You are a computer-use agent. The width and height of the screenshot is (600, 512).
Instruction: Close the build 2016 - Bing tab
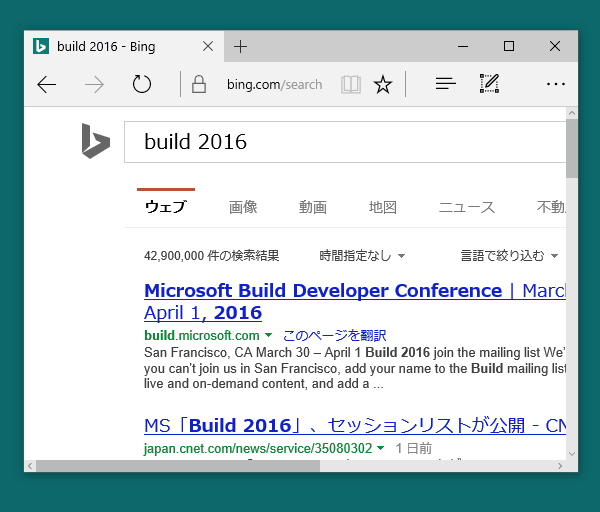coord(208,47)
